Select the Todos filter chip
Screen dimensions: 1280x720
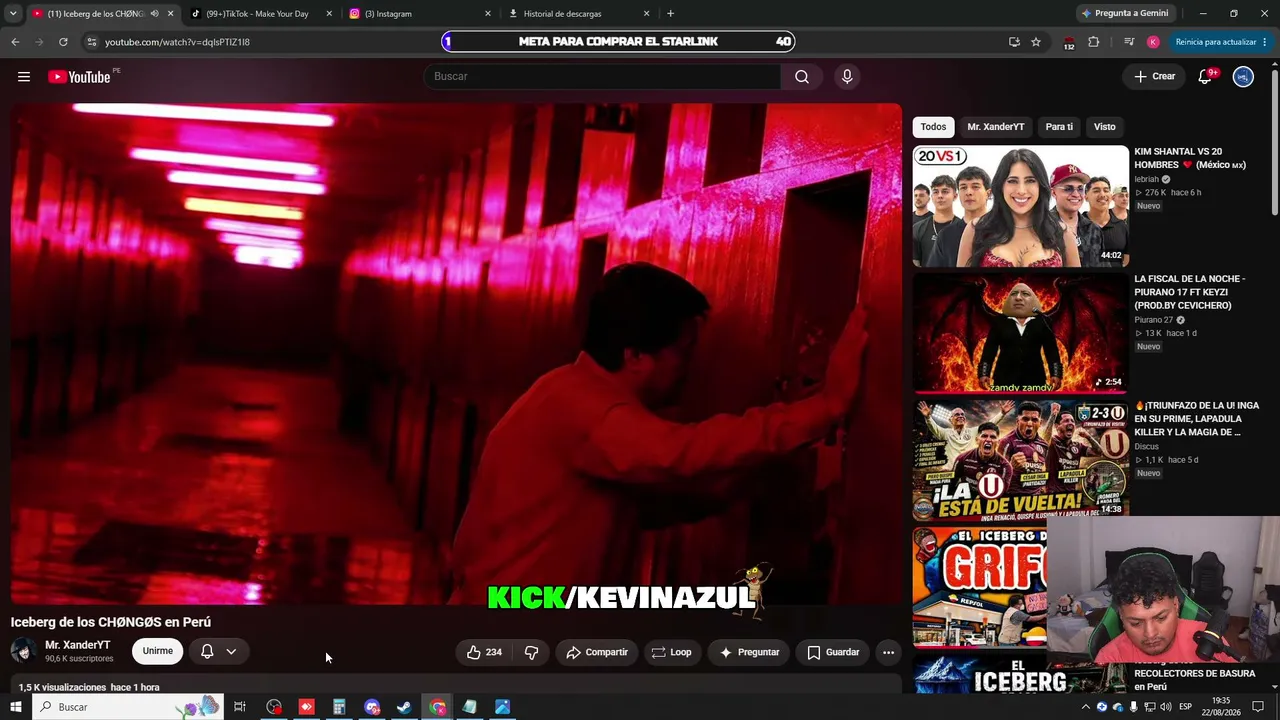(933, 127)
